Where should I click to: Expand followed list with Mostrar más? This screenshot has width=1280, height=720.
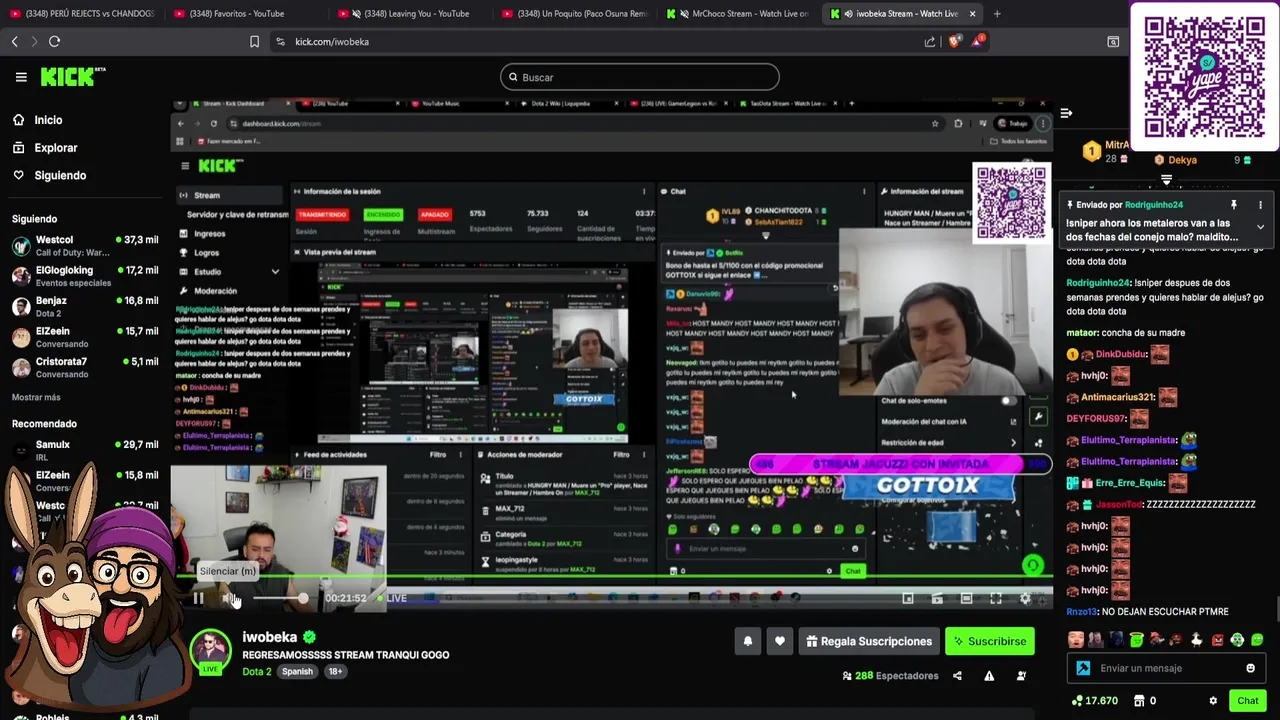point(36,397)
